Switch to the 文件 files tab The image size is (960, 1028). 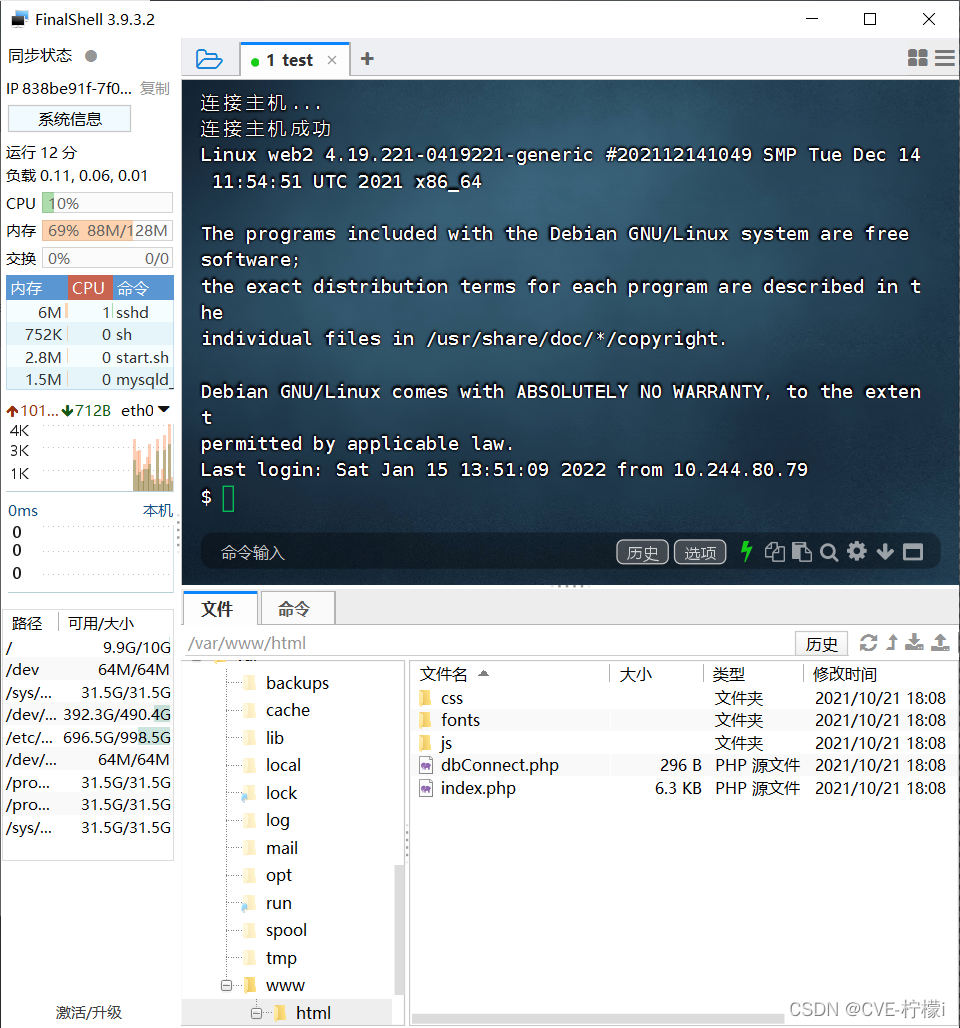[218, 608]
